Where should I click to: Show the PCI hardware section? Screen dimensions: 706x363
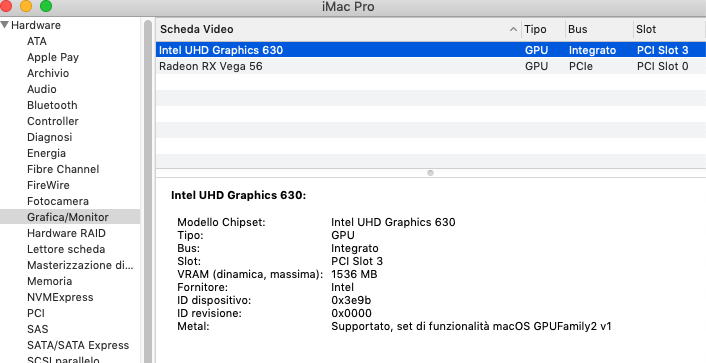(36, 313)
